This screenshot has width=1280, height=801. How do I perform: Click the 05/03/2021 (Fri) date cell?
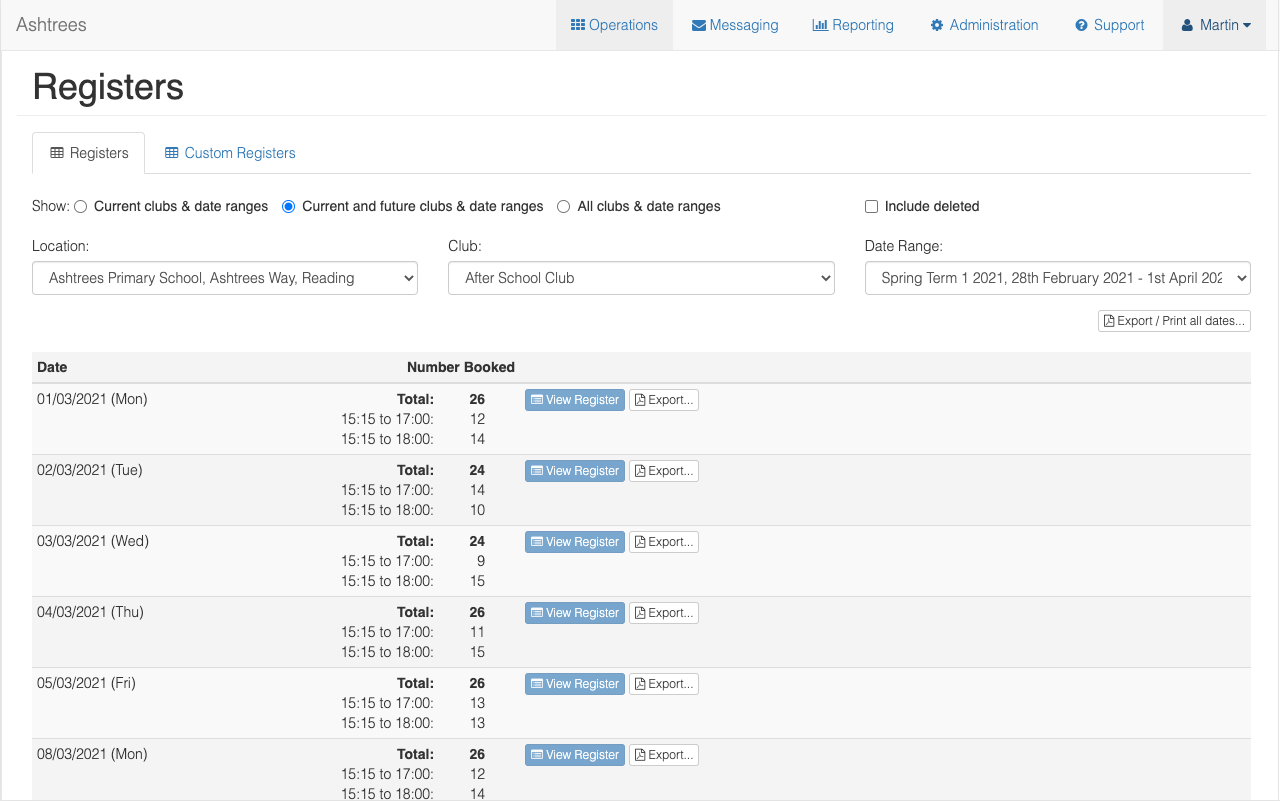(x=86, y=683)
